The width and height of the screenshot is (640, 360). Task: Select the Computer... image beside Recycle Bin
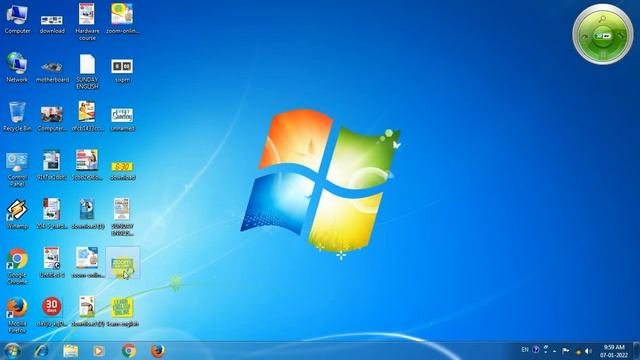(x=52, y=119)
